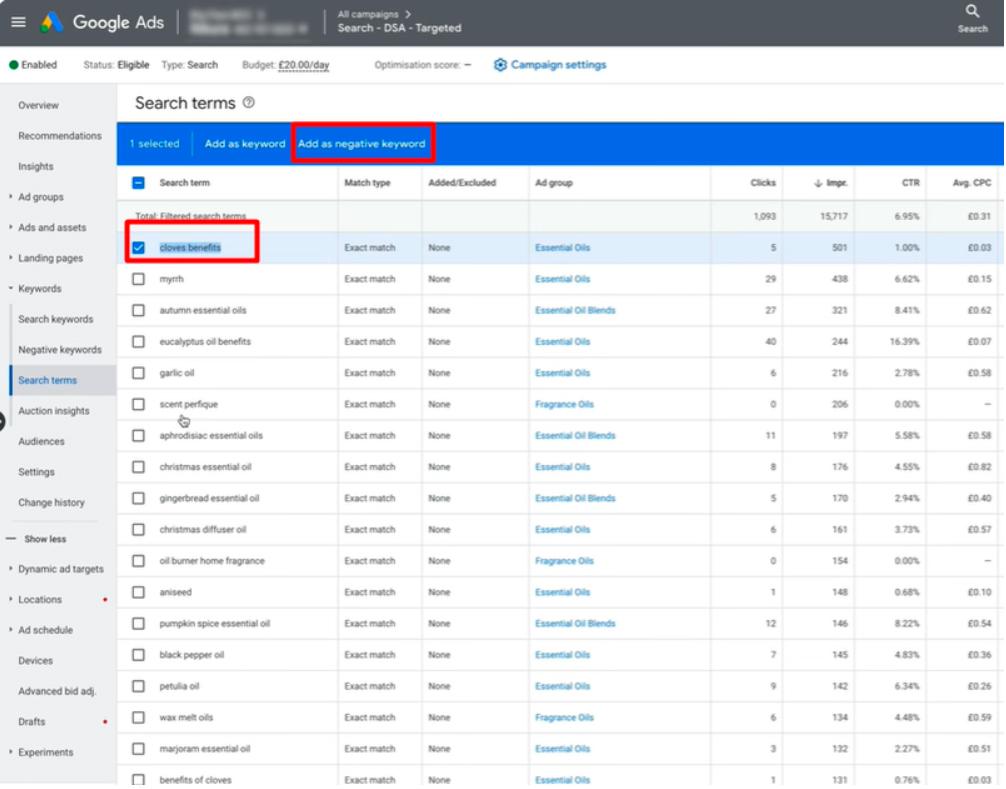Sort by CTR column header
This screenshot has width=1006, height=789.
click(910, 183)
